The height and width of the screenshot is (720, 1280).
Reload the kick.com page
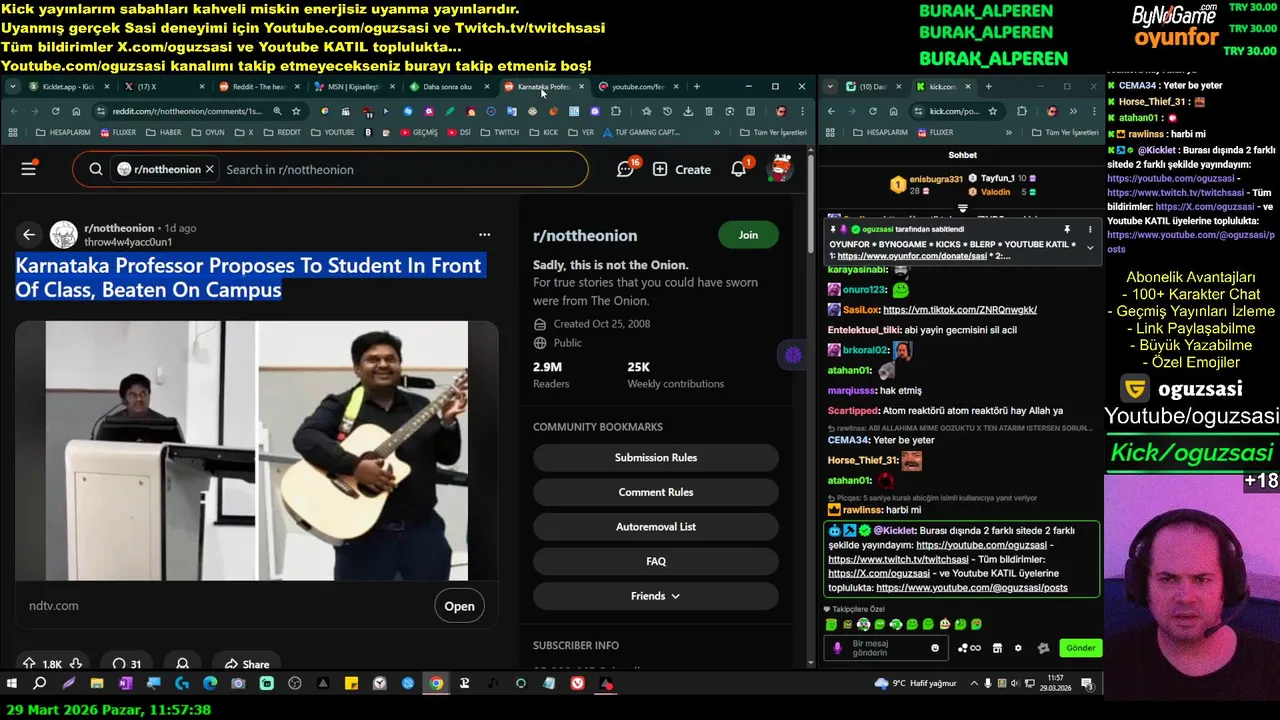click(874, 111)
